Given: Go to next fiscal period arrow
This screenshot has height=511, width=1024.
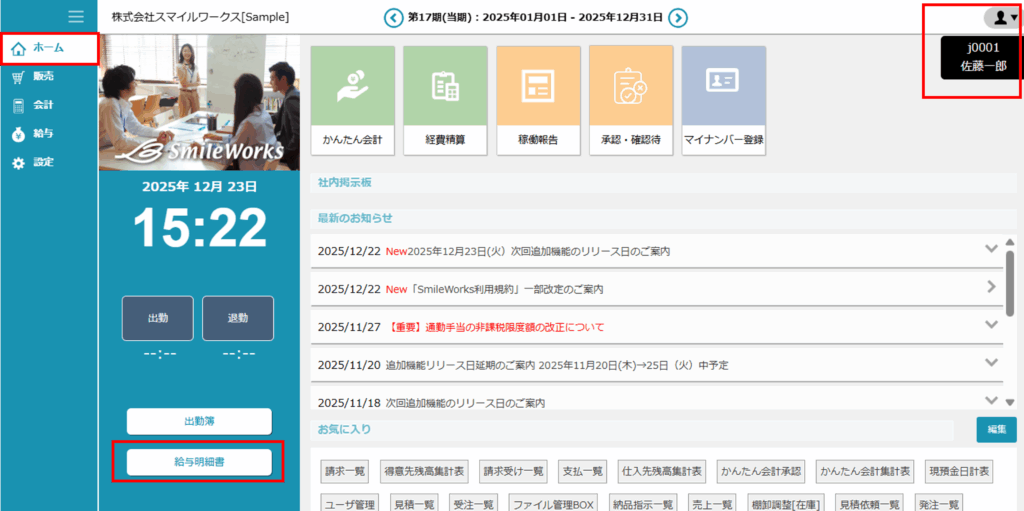Looking at the screenshot, I should pos(678,17).
